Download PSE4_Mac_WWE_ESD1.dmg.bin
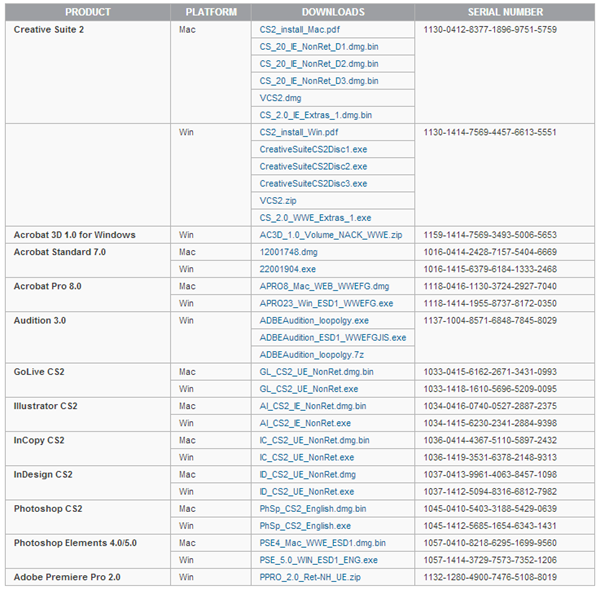Screen dimensions: 600x590 coord(323,543)
